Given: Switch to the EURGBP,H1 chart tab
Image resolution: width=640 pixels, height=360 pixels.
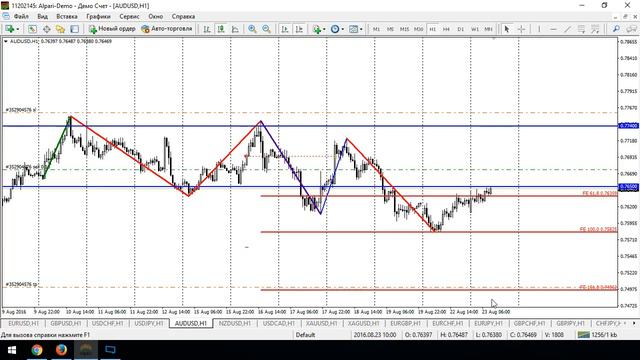Looking at the screenshot, I should pos(405,323).
